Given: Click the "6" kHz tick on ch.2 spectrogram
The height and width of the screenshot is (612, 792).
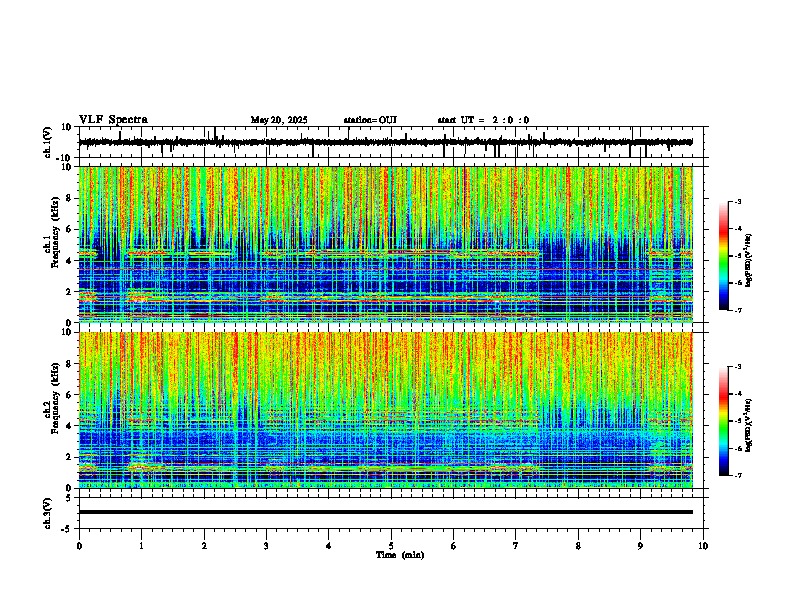Looking at the screenshot, I should click(70, 395).
